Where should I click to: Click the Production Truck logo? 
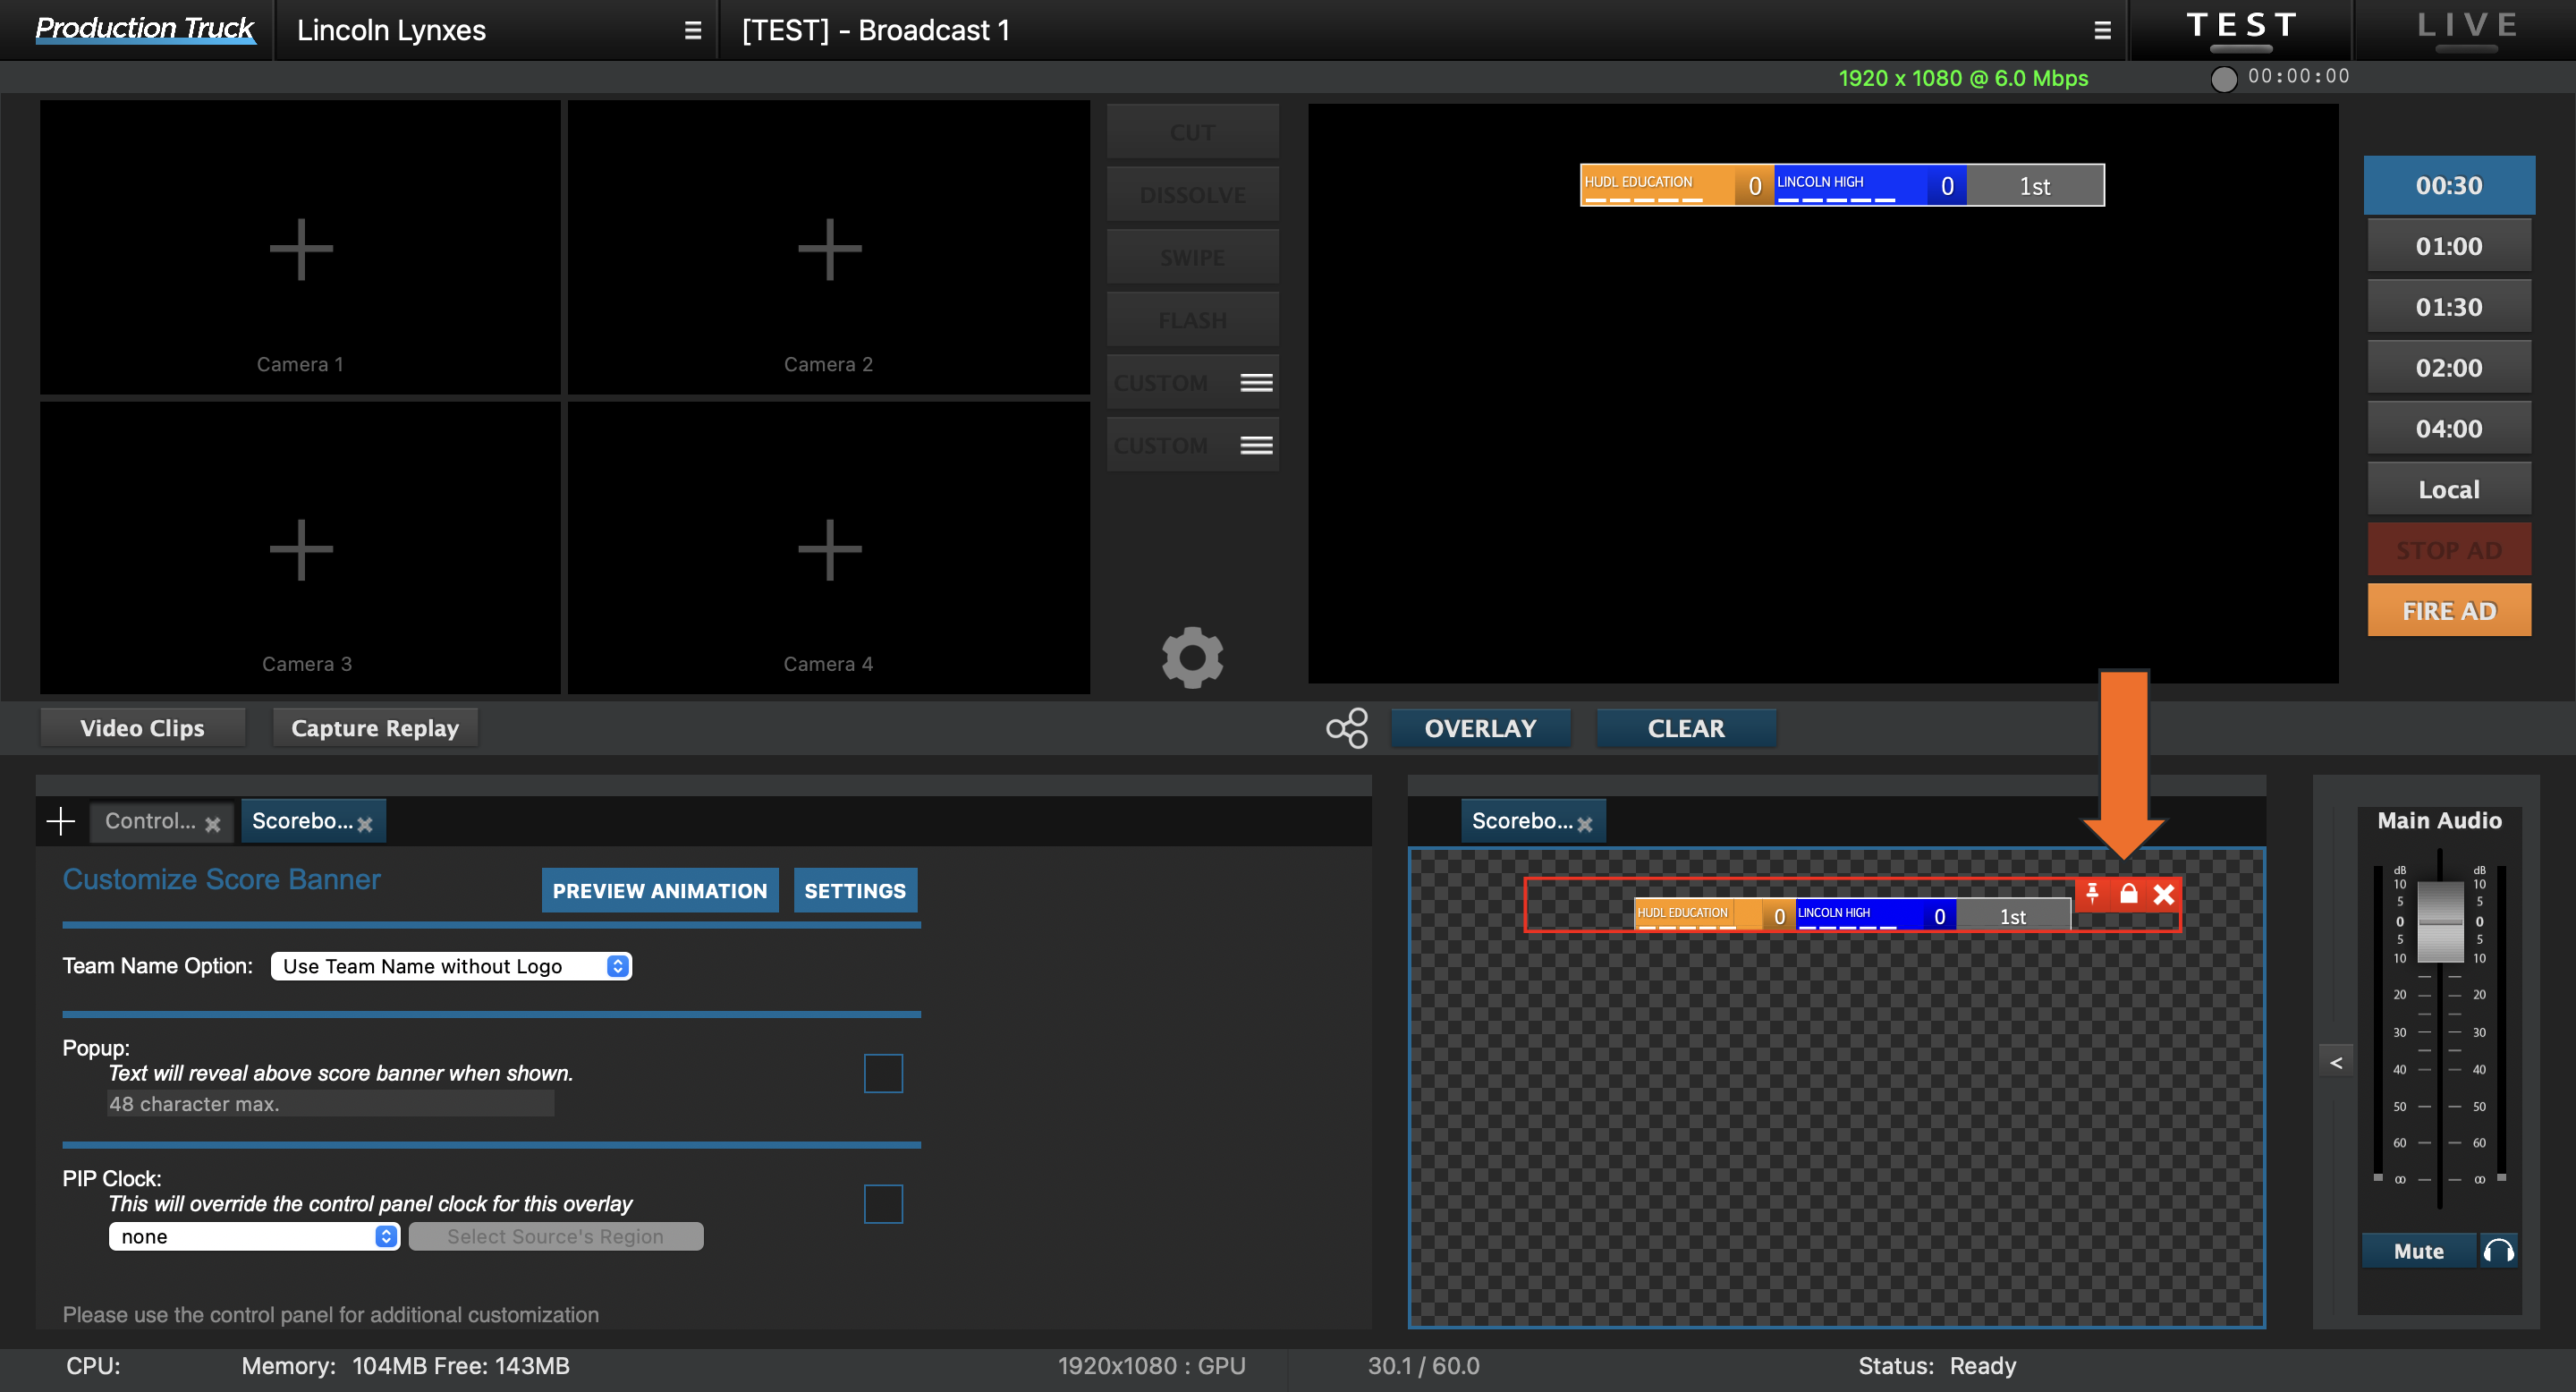tap(144, 28)
